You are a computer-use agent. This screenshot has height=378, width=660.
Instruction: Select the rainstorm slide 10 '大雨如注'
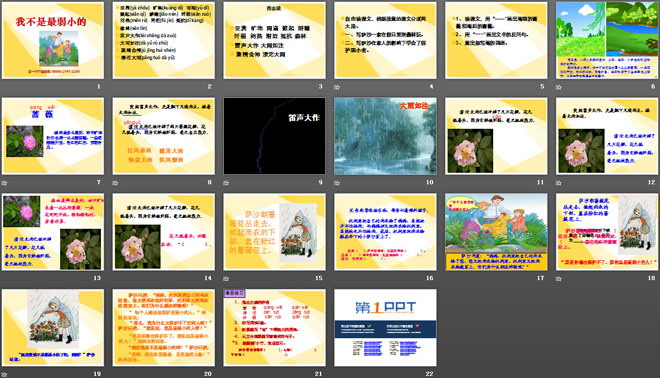tap(385, 136)
